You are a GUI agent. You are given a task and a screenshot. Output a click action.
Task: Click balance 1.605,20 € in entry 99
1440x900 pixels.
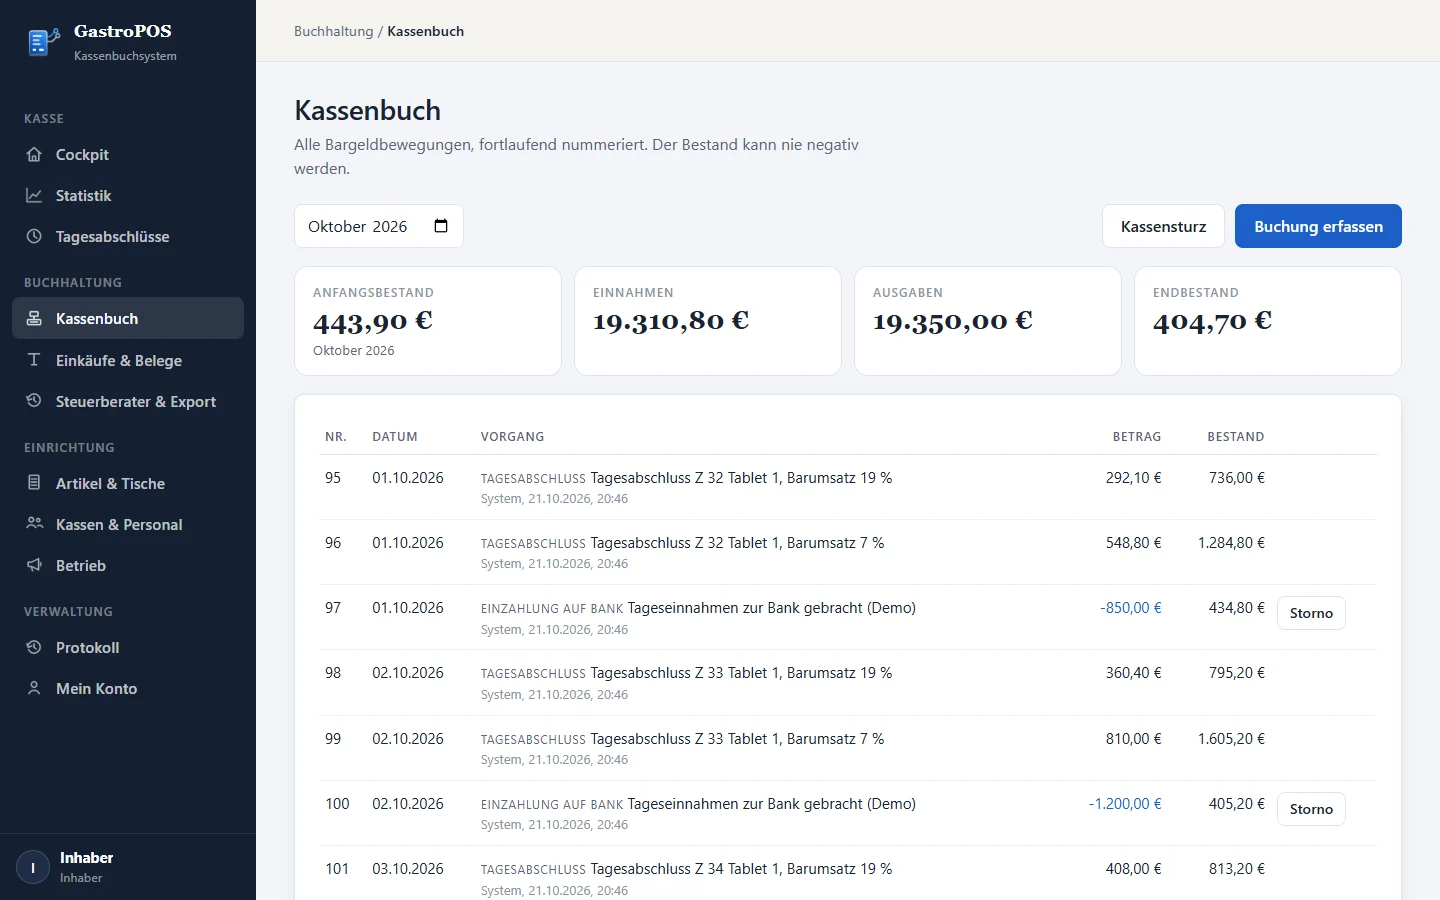point(1231,739)
